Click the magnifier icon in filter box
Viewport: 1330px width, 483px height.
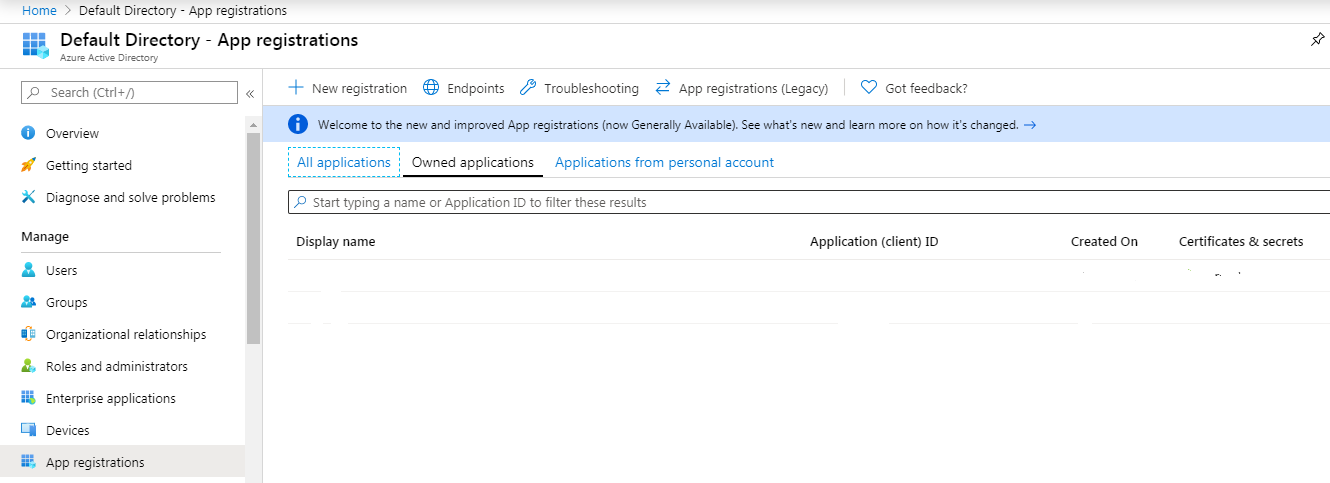pyautogui.click(x=301, y=202)
